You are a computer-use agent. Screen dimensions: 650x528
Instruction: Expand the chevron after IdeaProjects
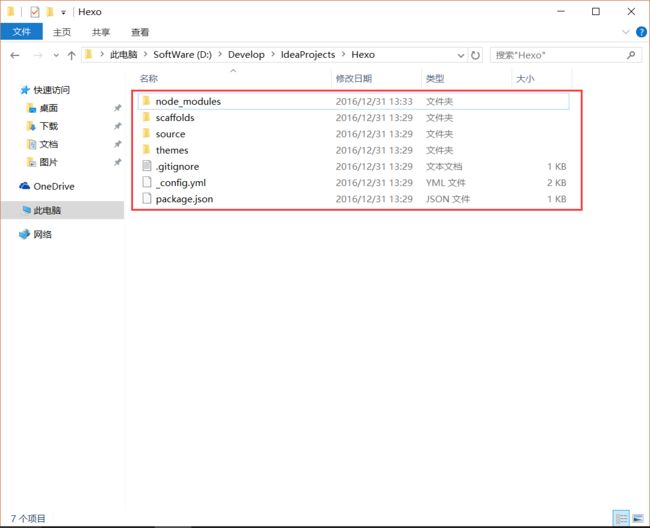click(343, 54)
